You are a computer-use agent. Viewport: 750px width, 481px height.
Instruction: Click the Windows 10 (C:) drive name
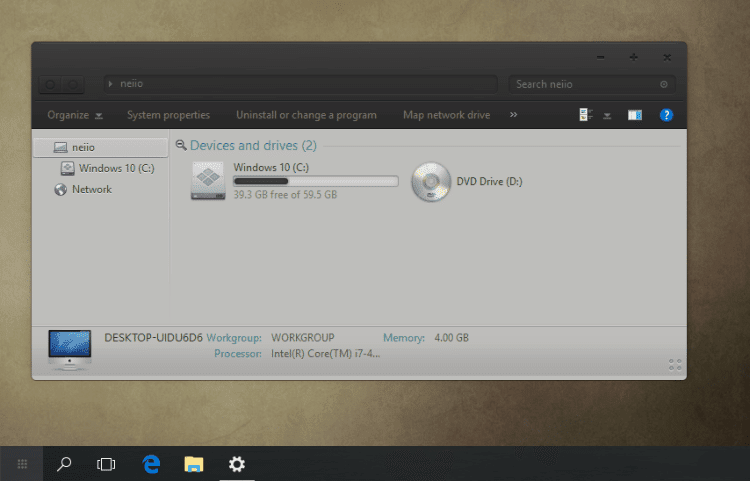tap(271, 167)
